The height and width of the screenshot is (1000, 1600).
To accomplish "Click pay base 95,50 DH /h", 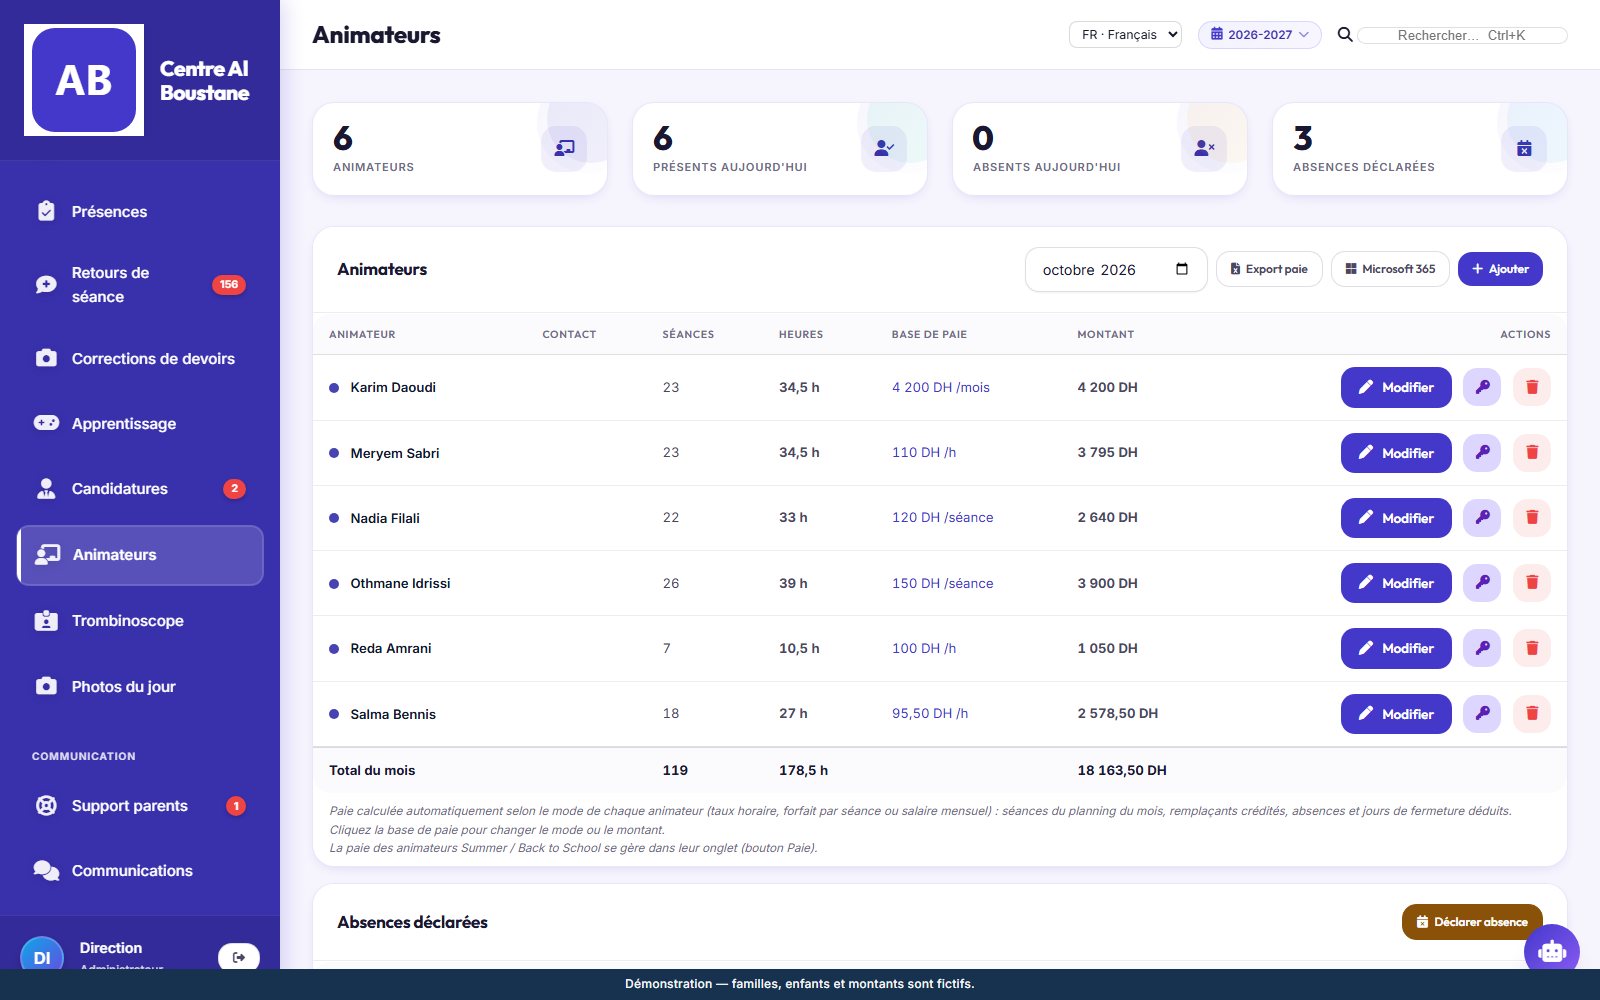I will click(930, 714).
